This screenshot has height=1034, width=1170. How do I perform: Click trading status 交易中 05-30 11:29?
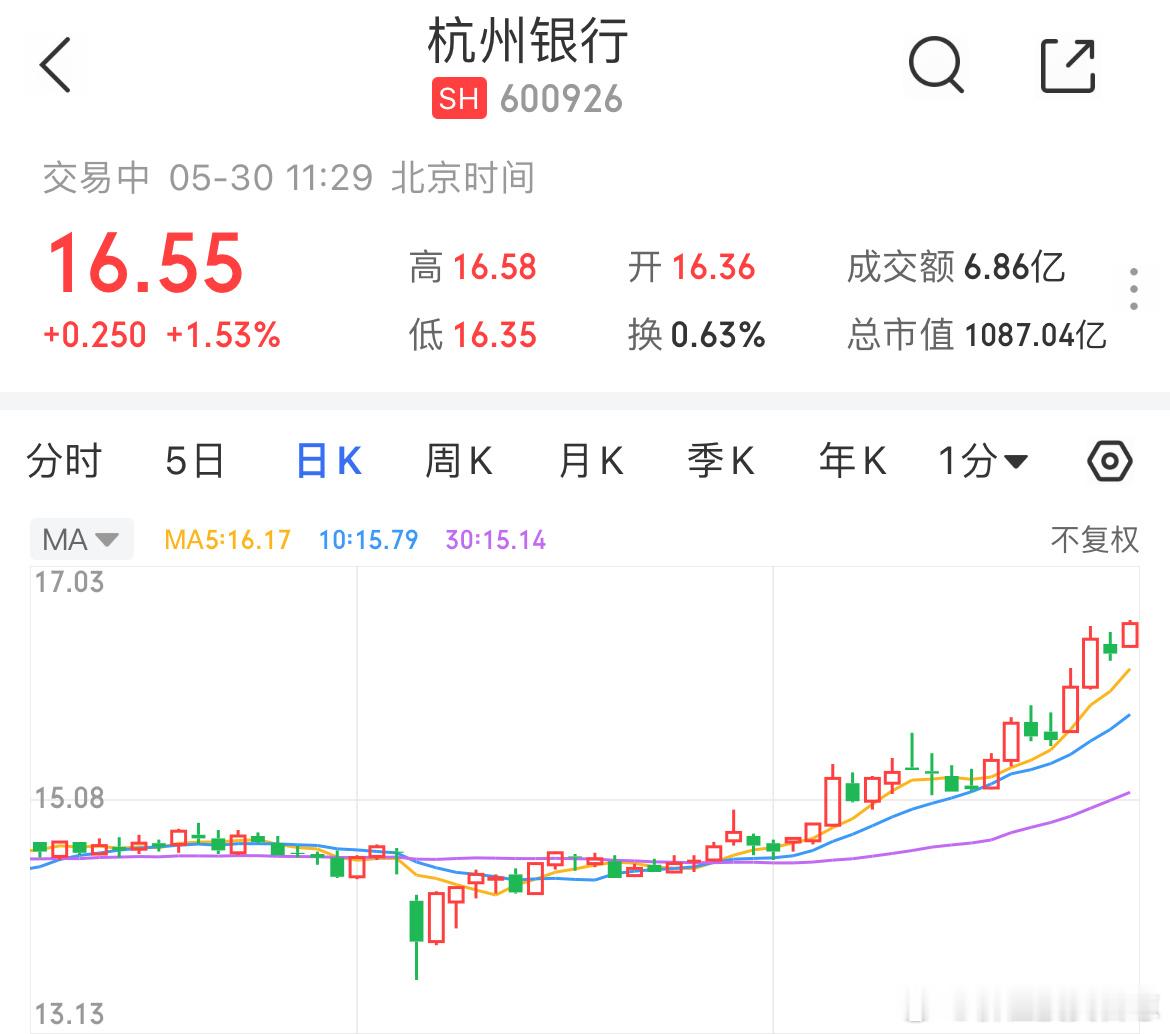[207, 178]
